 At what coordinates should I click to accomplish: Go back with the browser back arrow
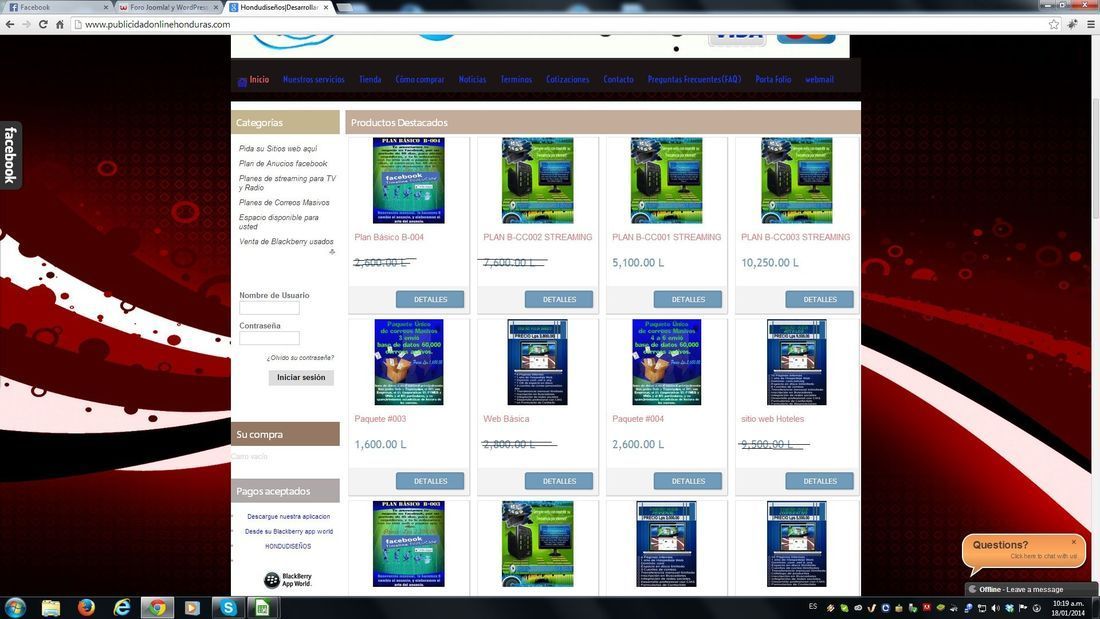pos(10,24)
